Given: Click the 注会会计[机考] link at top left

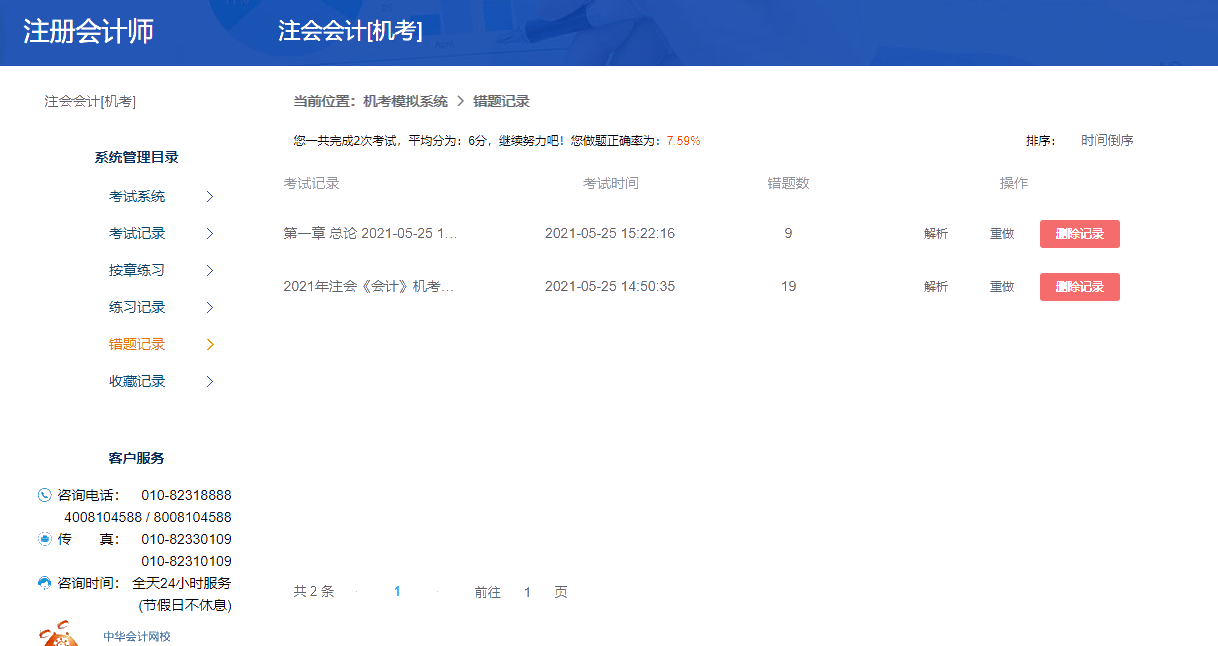Looking at the screenshot, I should tap(89, 100).
